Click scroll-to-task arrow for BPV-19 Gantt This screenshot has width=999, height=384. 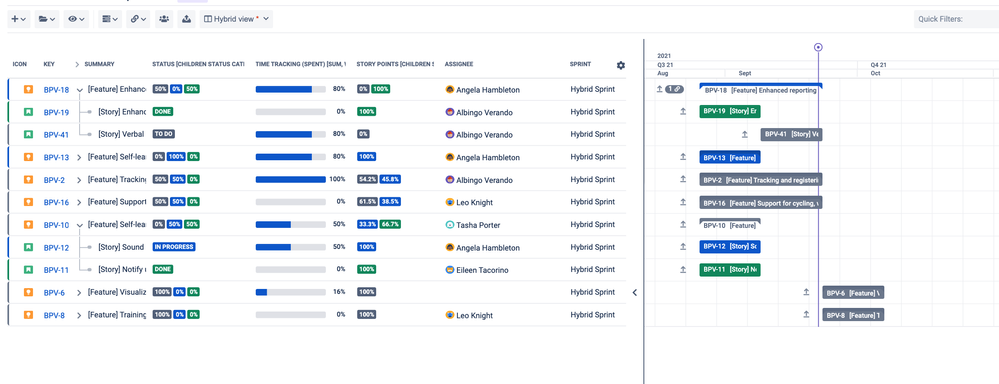683,111
